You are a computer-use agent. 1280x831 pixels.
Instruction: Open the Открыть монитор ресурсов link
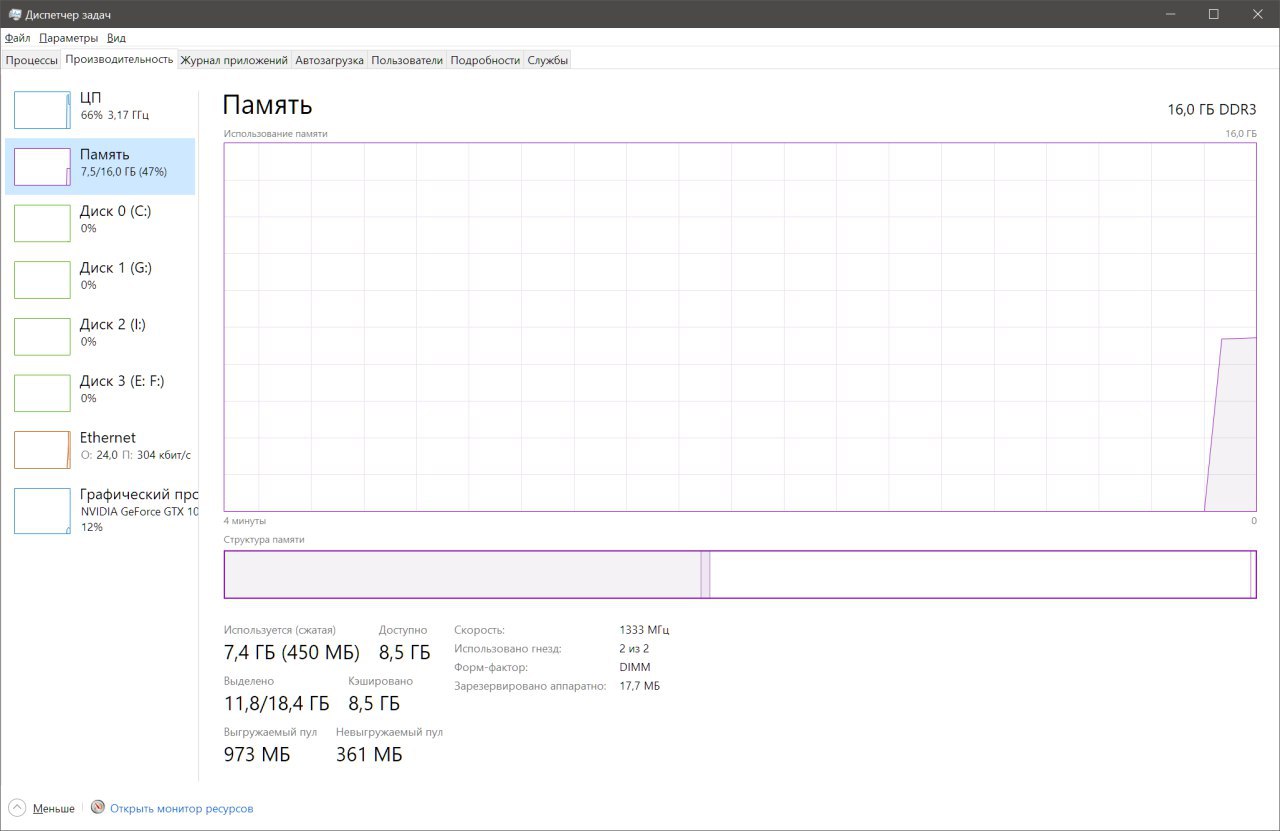click(181, 808)
